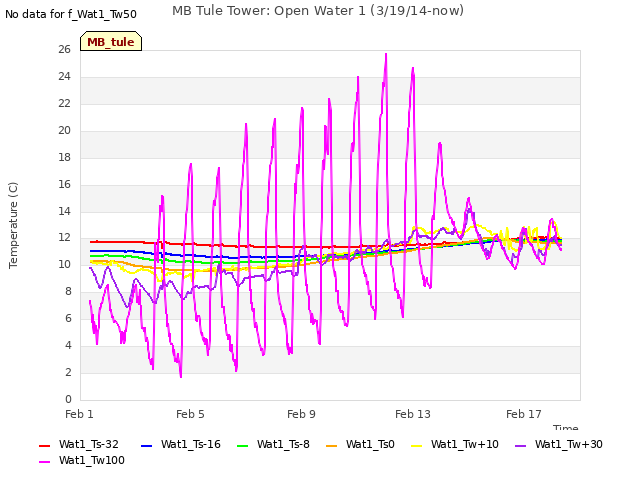
Task: Click the Feb 9 x-axis tick label
Action: click(x=301, y=414)
